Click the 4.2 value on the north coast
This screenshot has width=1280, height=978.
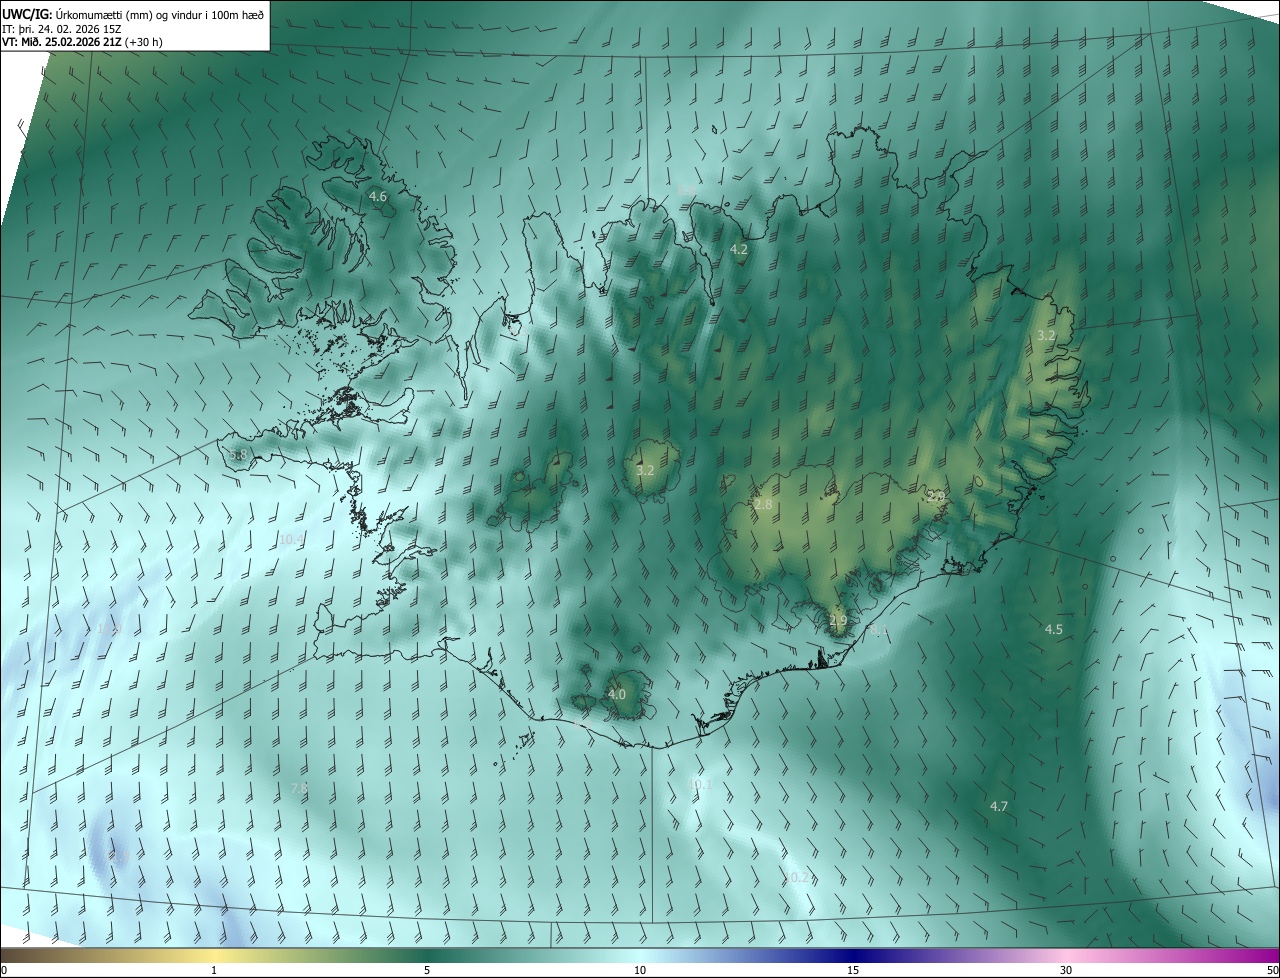click(739, 250)
